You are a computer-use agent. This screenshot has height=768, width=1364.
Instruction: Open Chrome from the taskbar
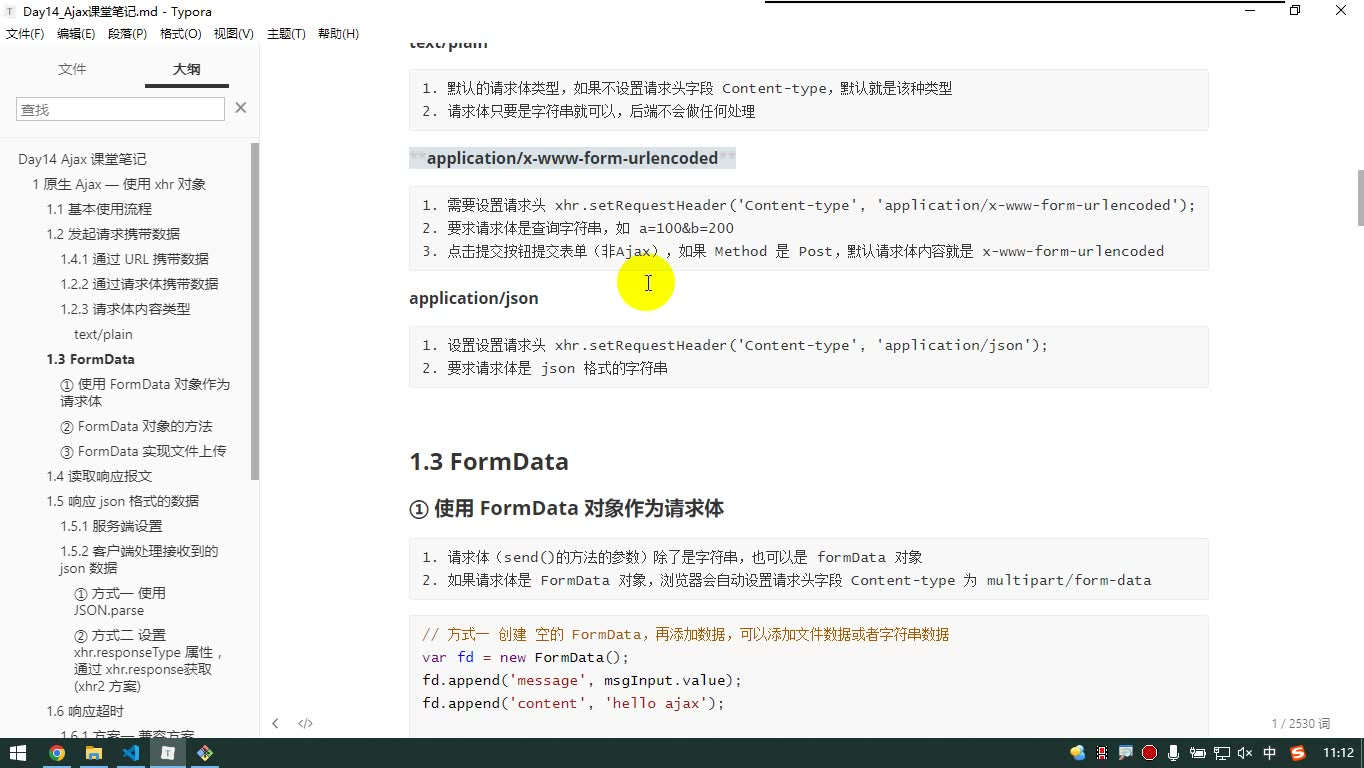coord(57,753)
